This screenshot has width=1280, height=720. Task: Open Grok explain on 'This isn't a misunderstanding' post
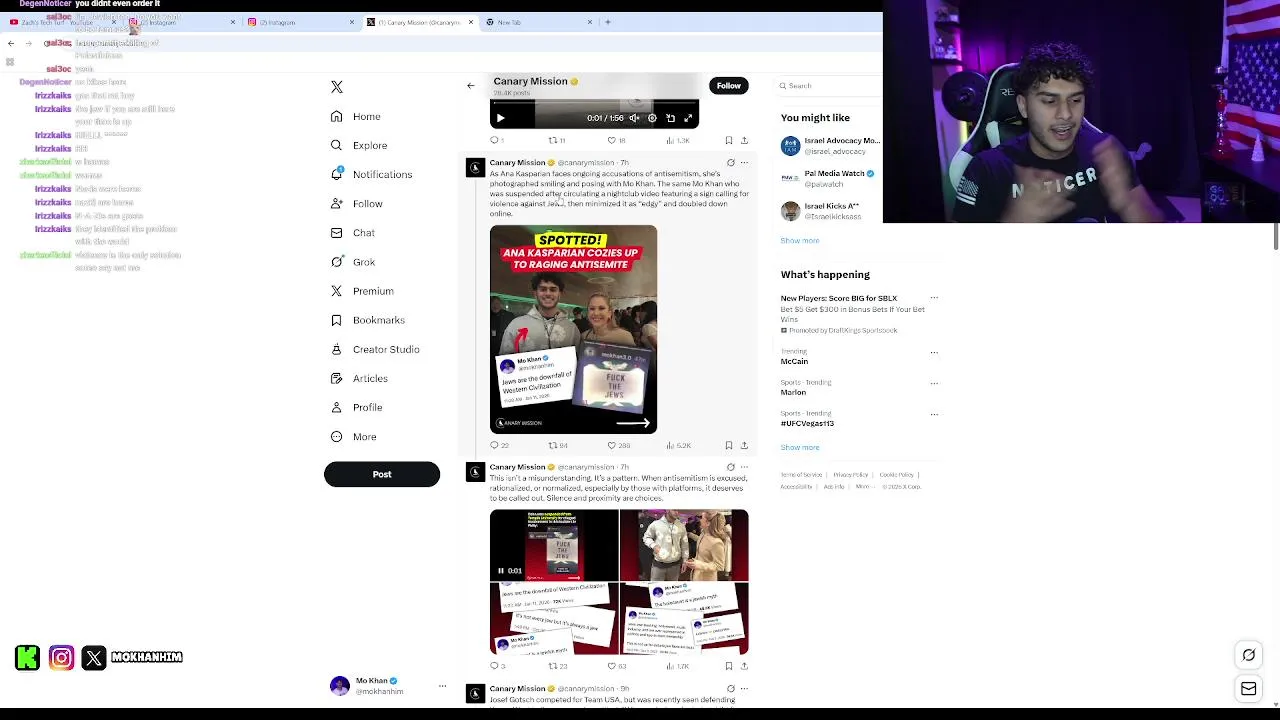[730, 467]
